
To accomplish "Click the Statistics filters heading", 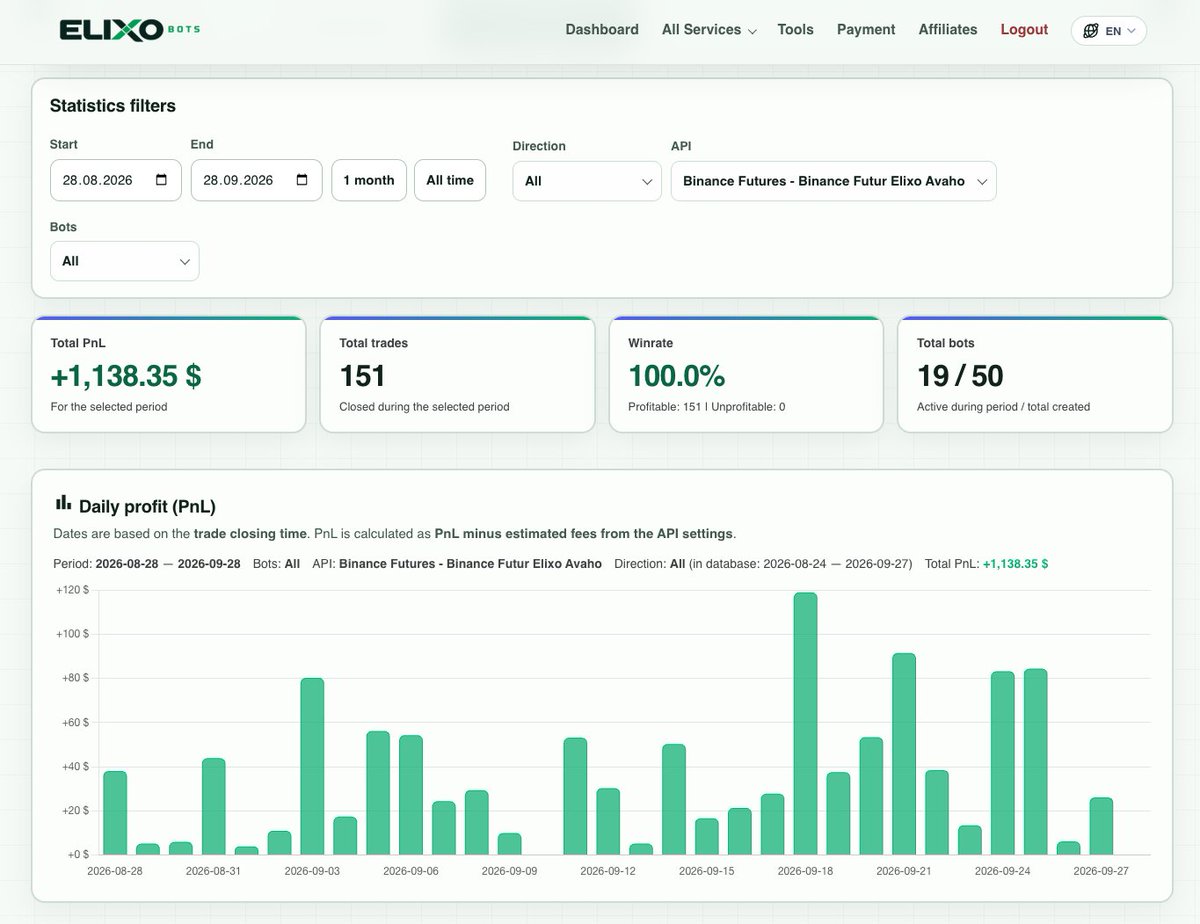I will click(x=113, y=106).
